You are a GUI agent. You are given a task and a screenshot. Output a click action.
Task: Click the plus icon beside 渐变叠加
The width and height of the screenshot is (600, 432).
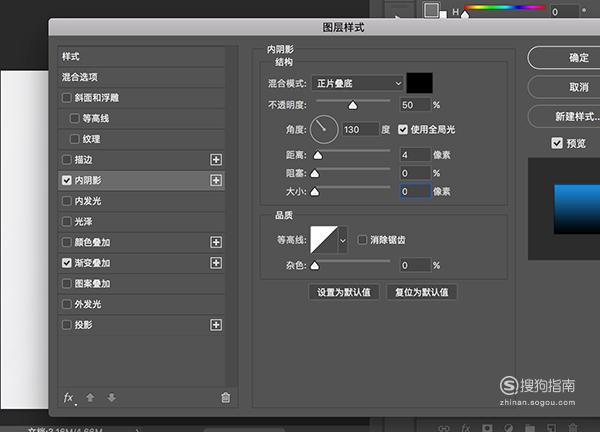[x=216, y=263]
